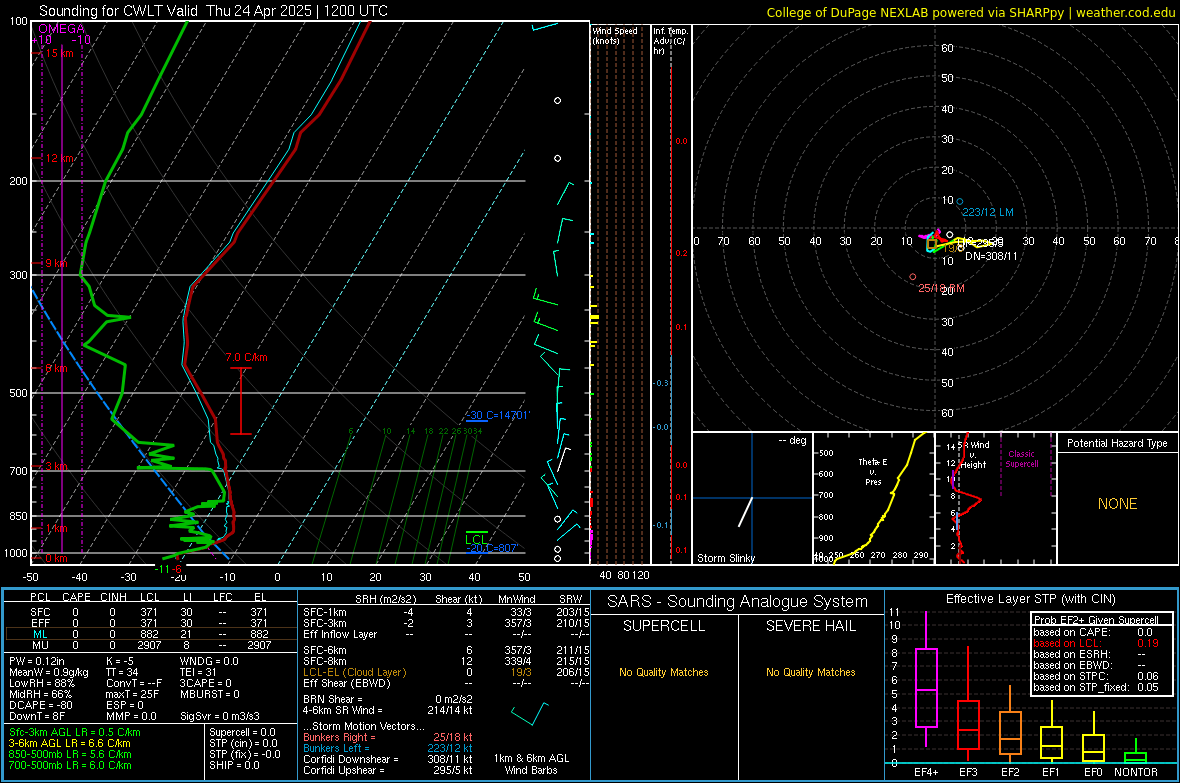Click the Inf. Temp. Adv. panel header

pos(670,41)
